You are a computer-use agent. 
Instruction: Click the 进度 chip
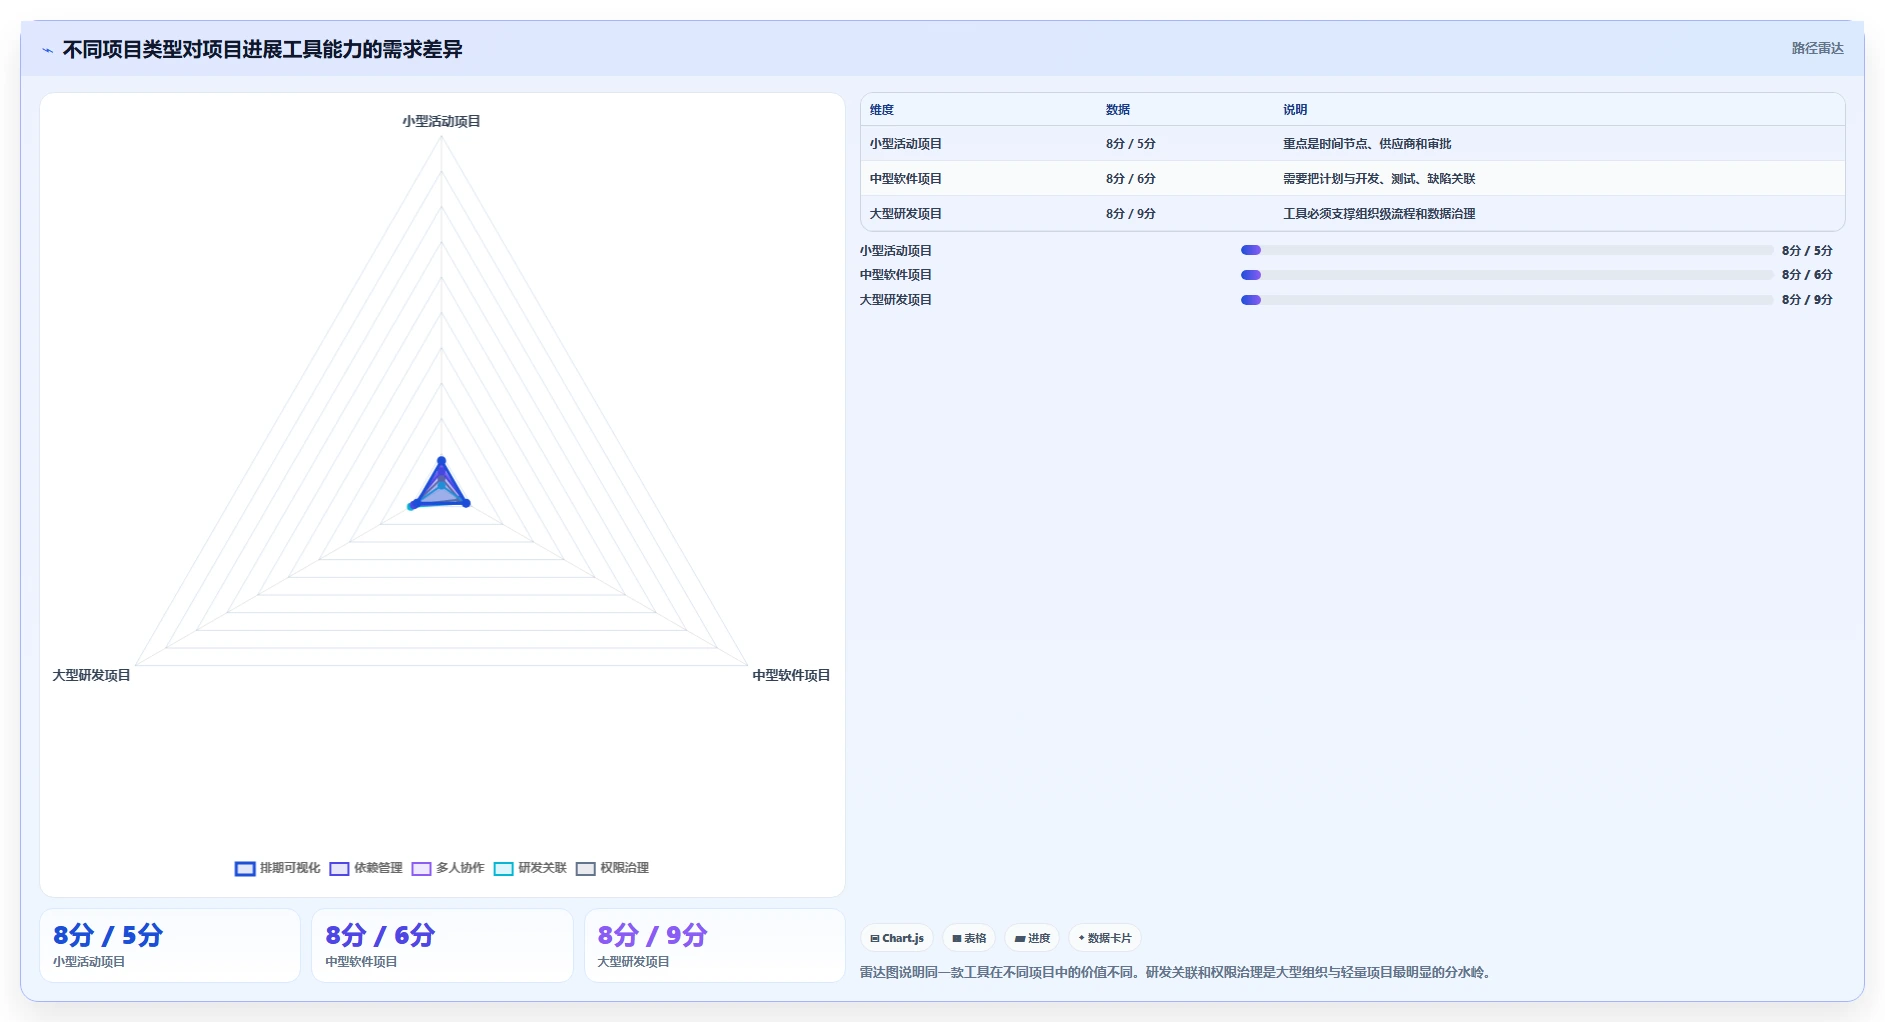[x=1032, y=938]
